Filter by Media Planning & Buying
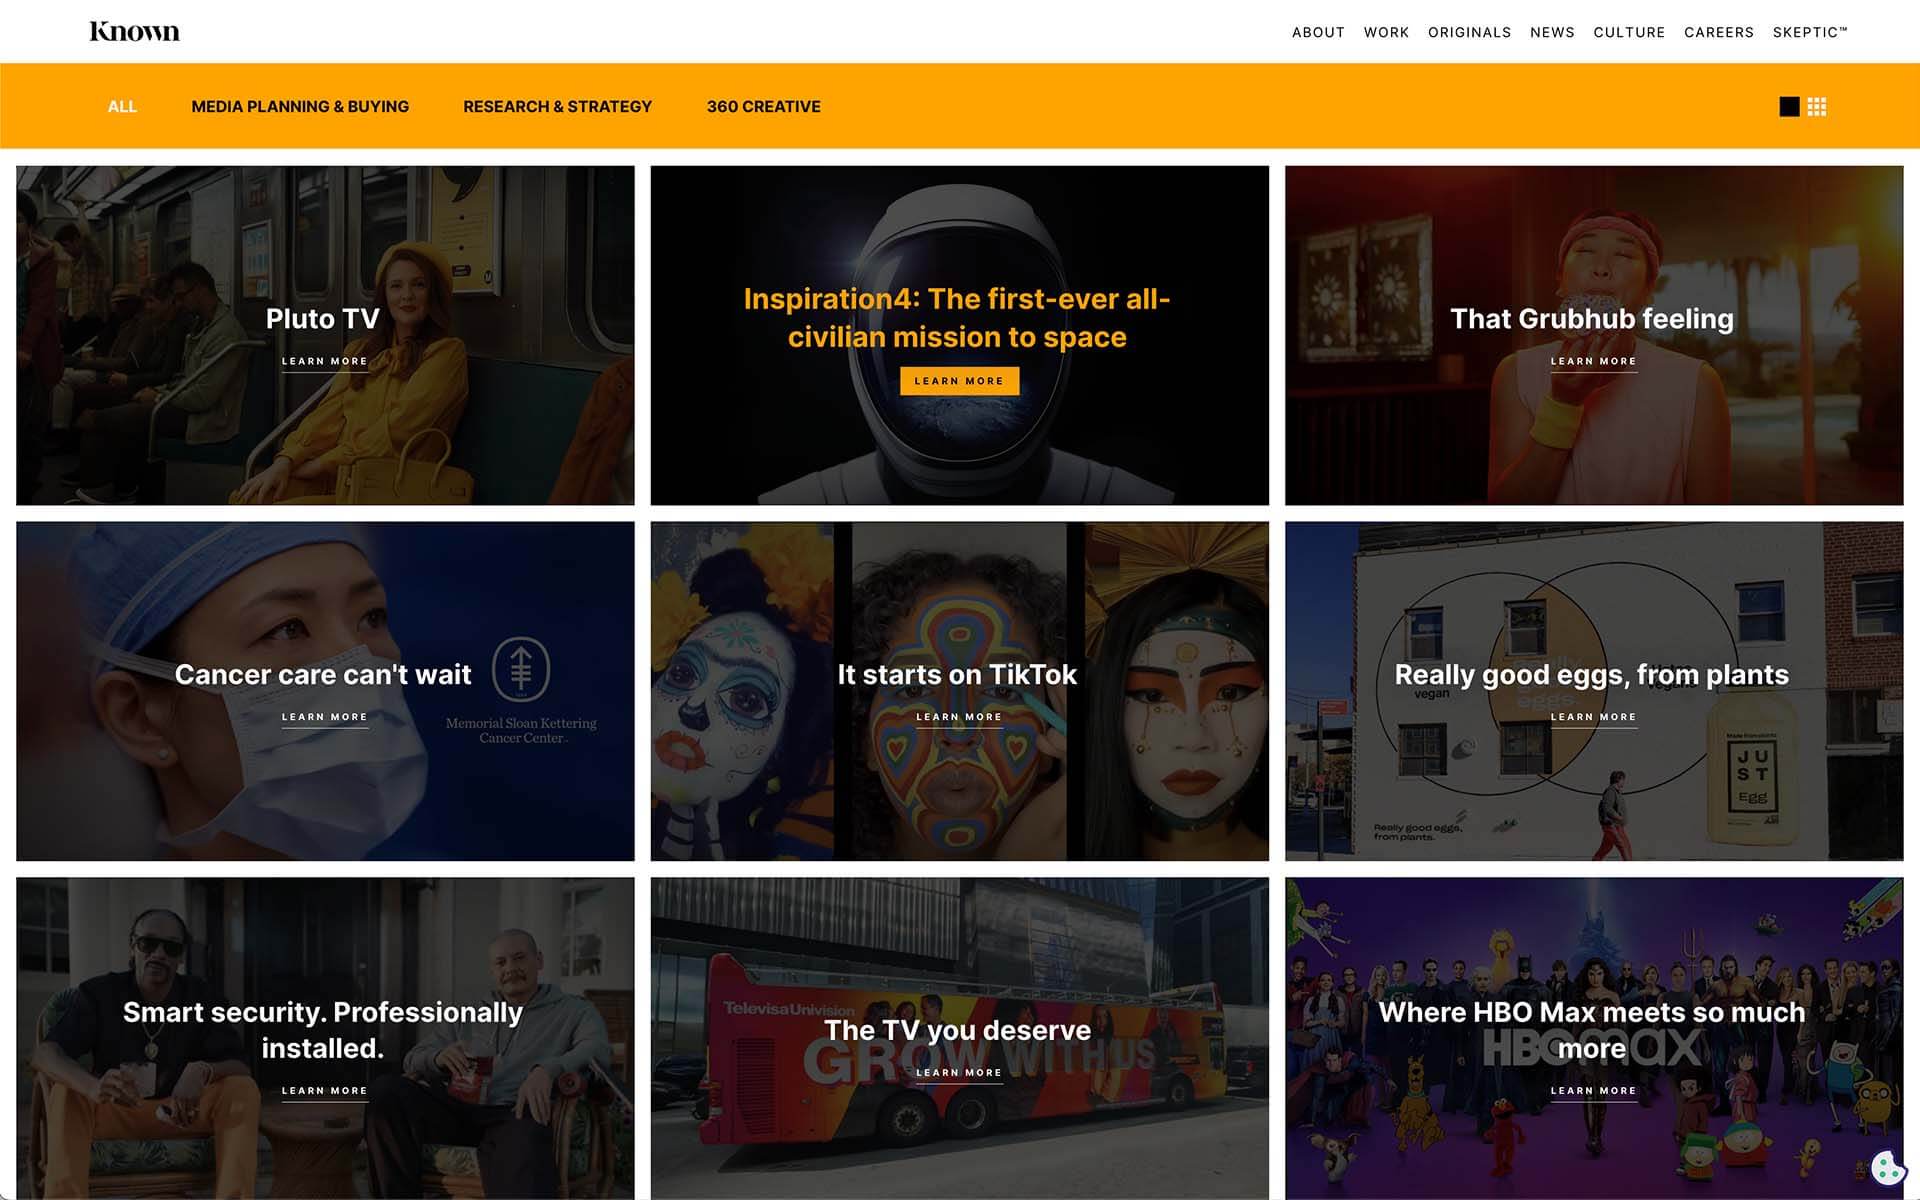 [300, 107]
